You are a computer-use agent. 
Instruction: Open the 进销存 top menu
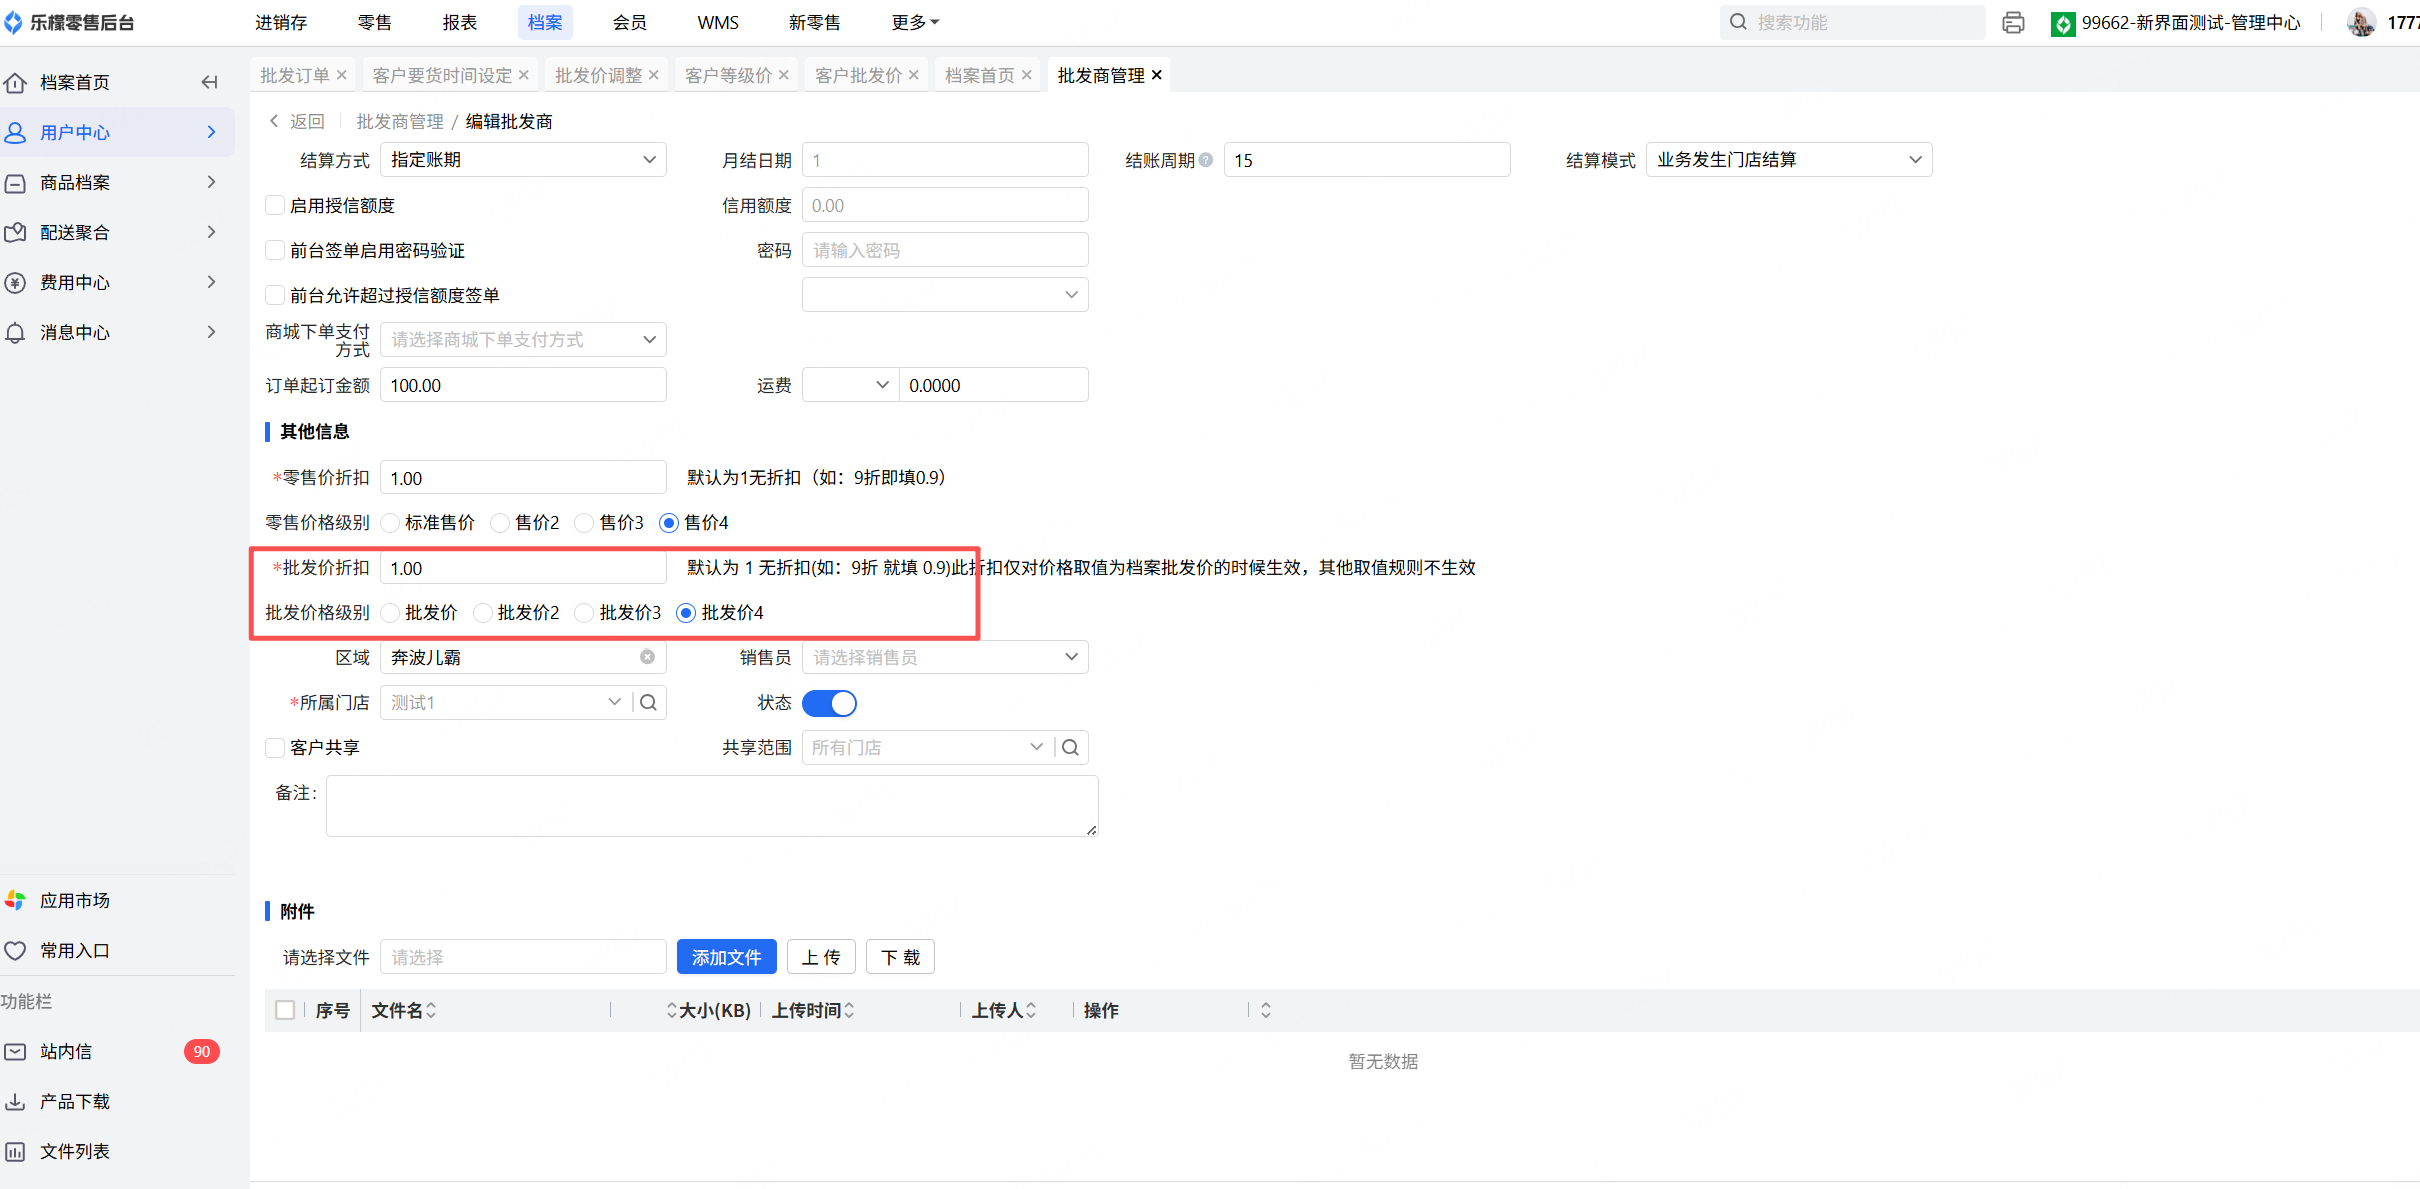pyautogui.click(x=281, y=22)
